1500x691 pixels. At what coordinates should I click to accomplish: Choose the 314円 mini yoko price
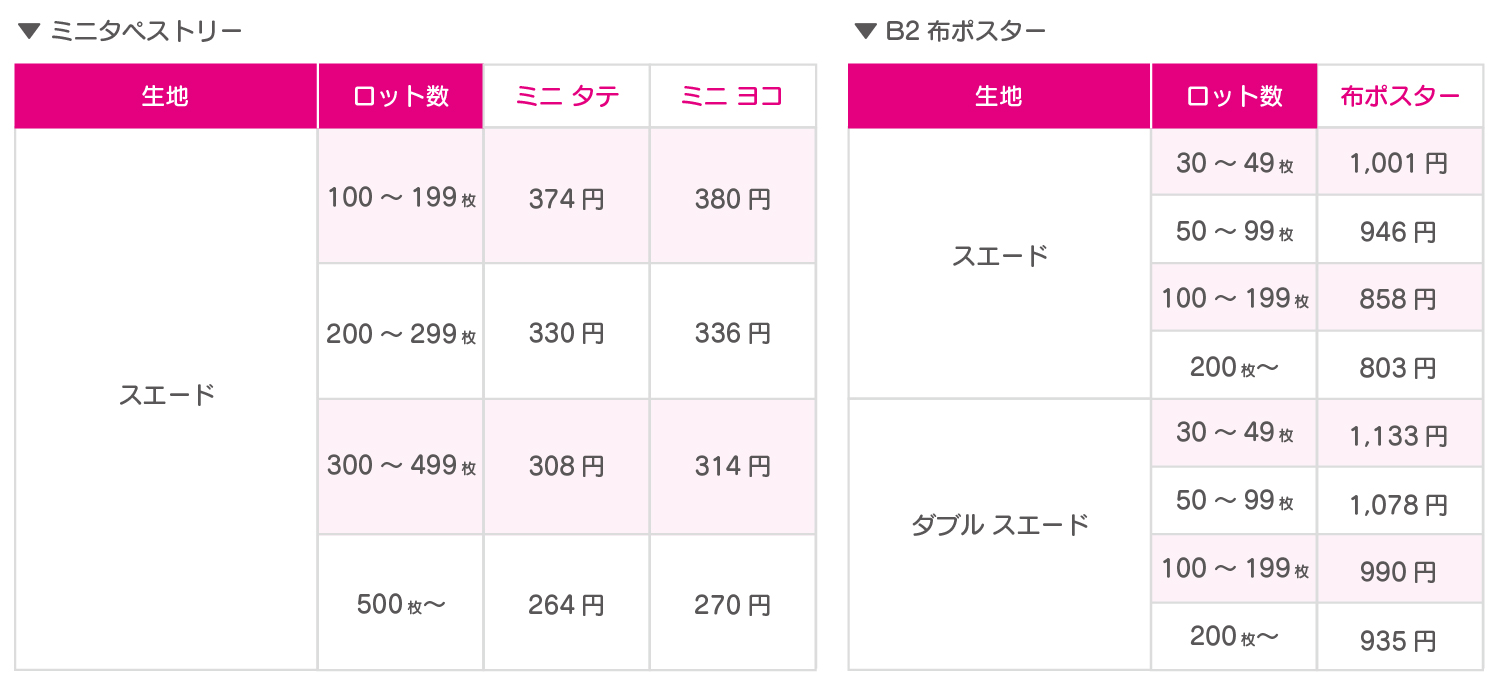pos(732,466)
